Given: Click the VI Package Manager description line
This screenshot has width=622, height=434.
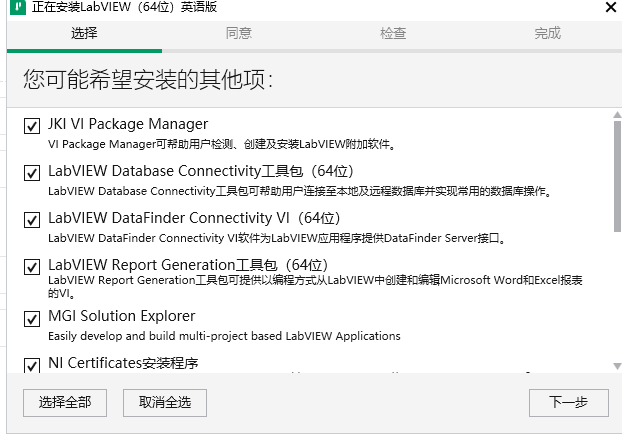Looking at the screenshot, I should pyautogui.click(x=222, y=144).
